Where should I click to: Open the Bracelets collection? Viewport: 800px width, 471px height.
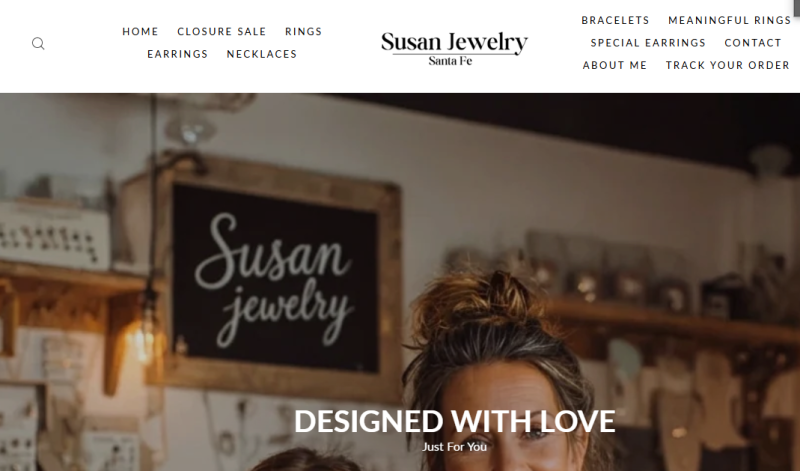[x=615, y=20]
